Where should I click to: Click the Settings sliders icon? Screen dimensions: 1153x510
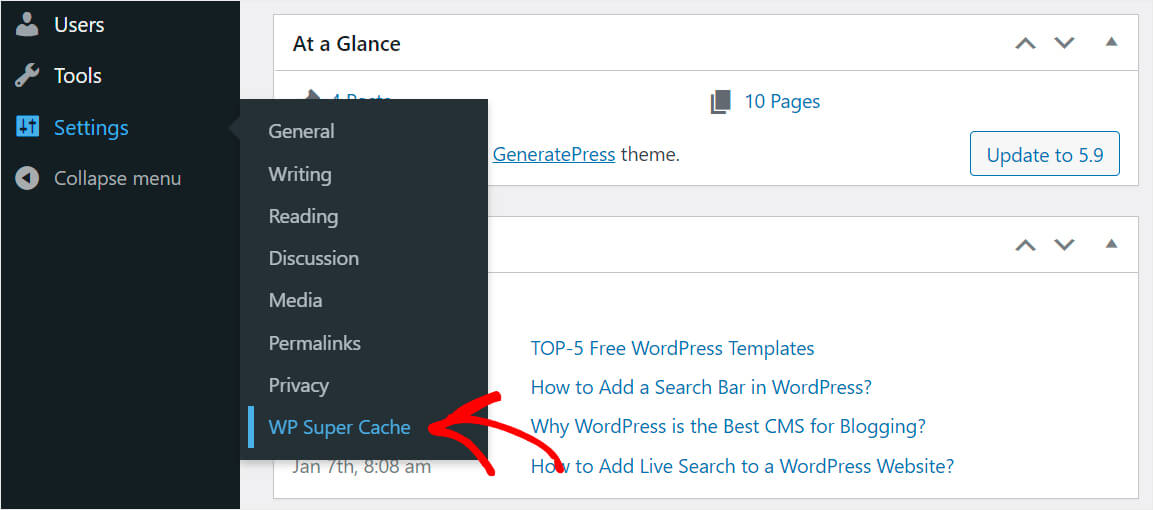(27, 127)
